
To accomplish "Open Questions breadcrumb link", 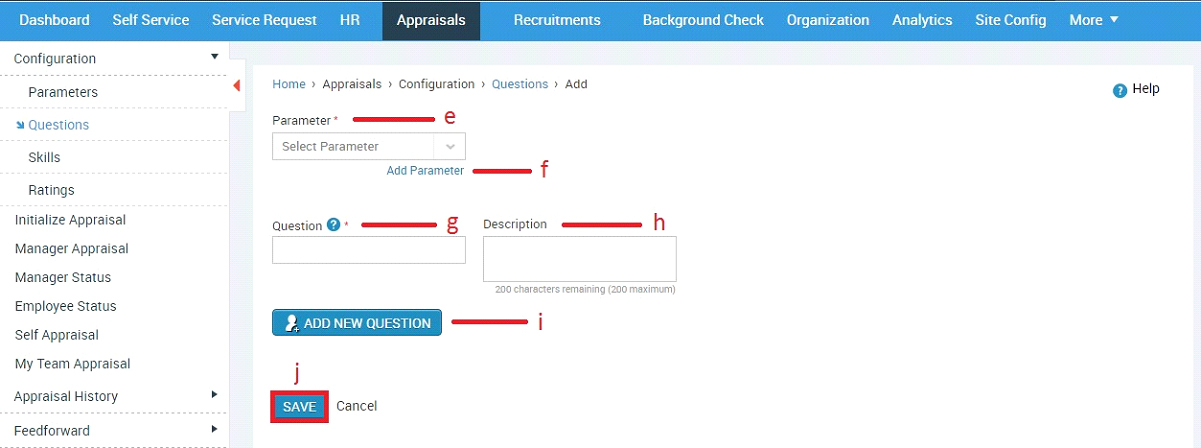I will (x=519, y=84).
